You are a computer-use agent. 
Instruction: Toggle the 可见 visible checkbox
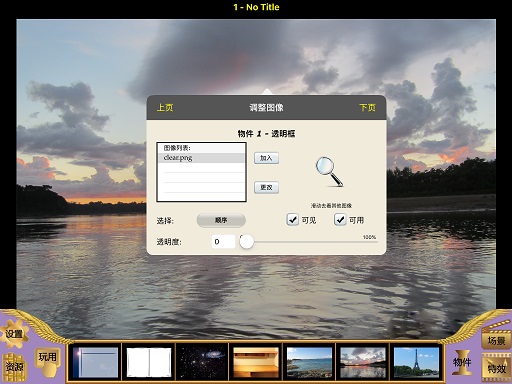pyautogui.click(x=293, y=220)
